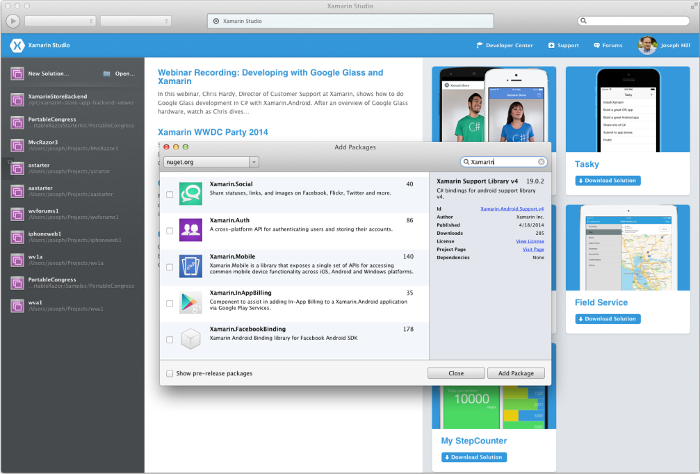
Task: Click the Add Package button
Action: tap(516, 373)
